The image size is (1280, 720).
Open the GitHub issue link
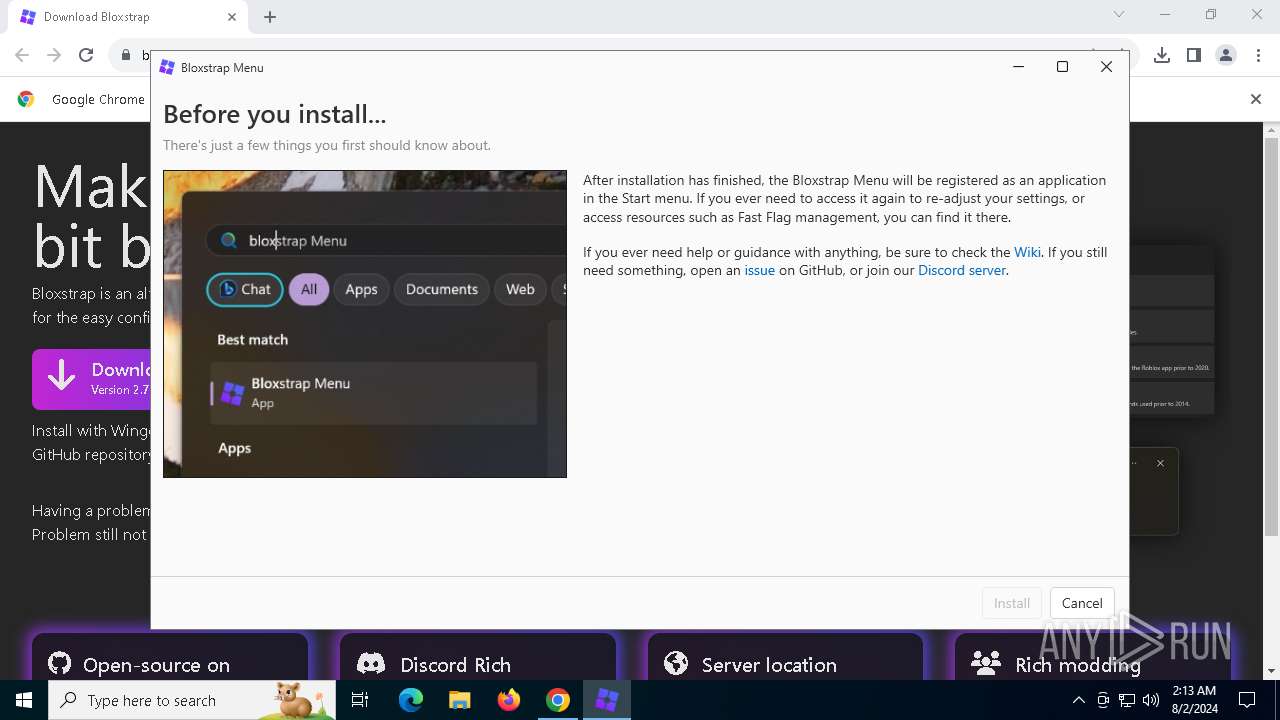click(759, 270)
